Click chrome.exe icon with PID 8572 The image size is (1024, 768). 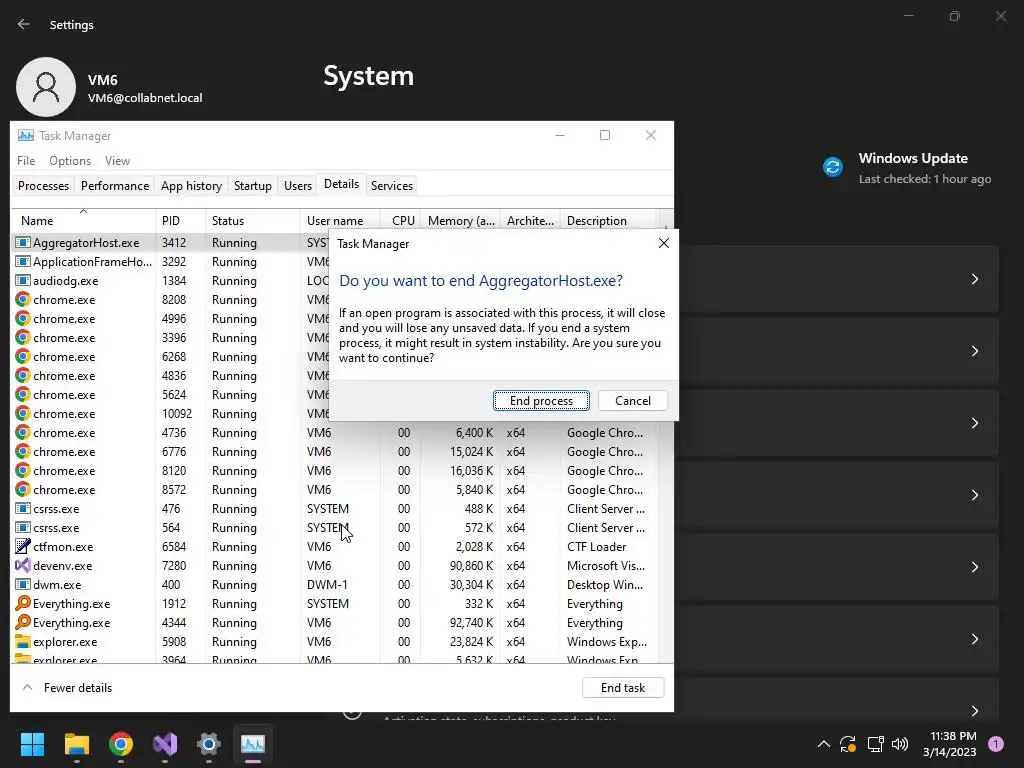23,489
